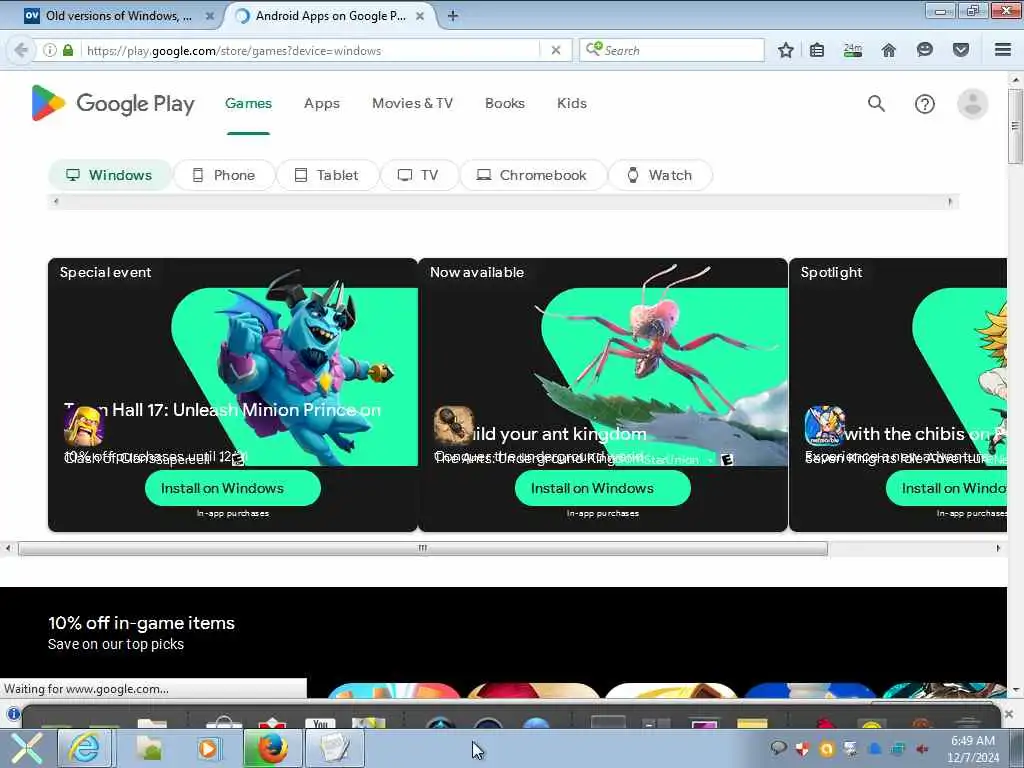Click right arrow of the carousel scrollbar
Image resolution: width=1024 pixels, height=768 pixels.
998,549
